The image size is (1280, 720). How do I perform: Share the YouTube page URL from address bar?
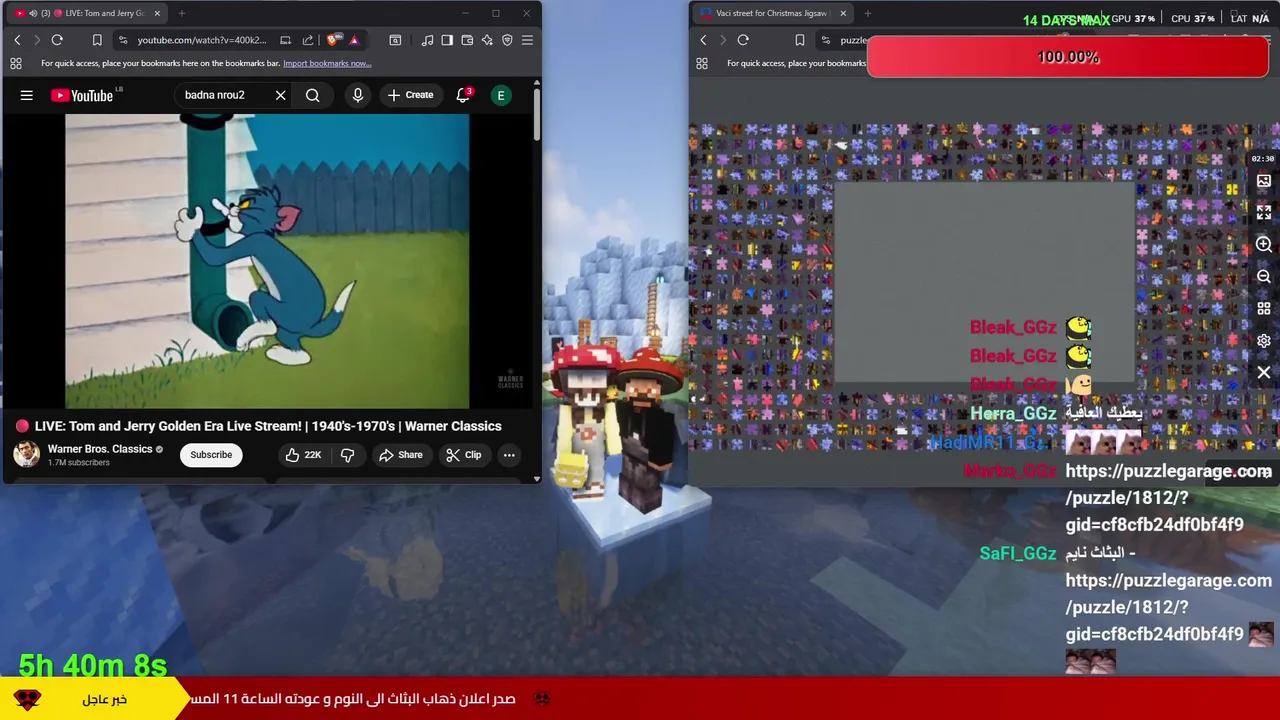point(308,40)
